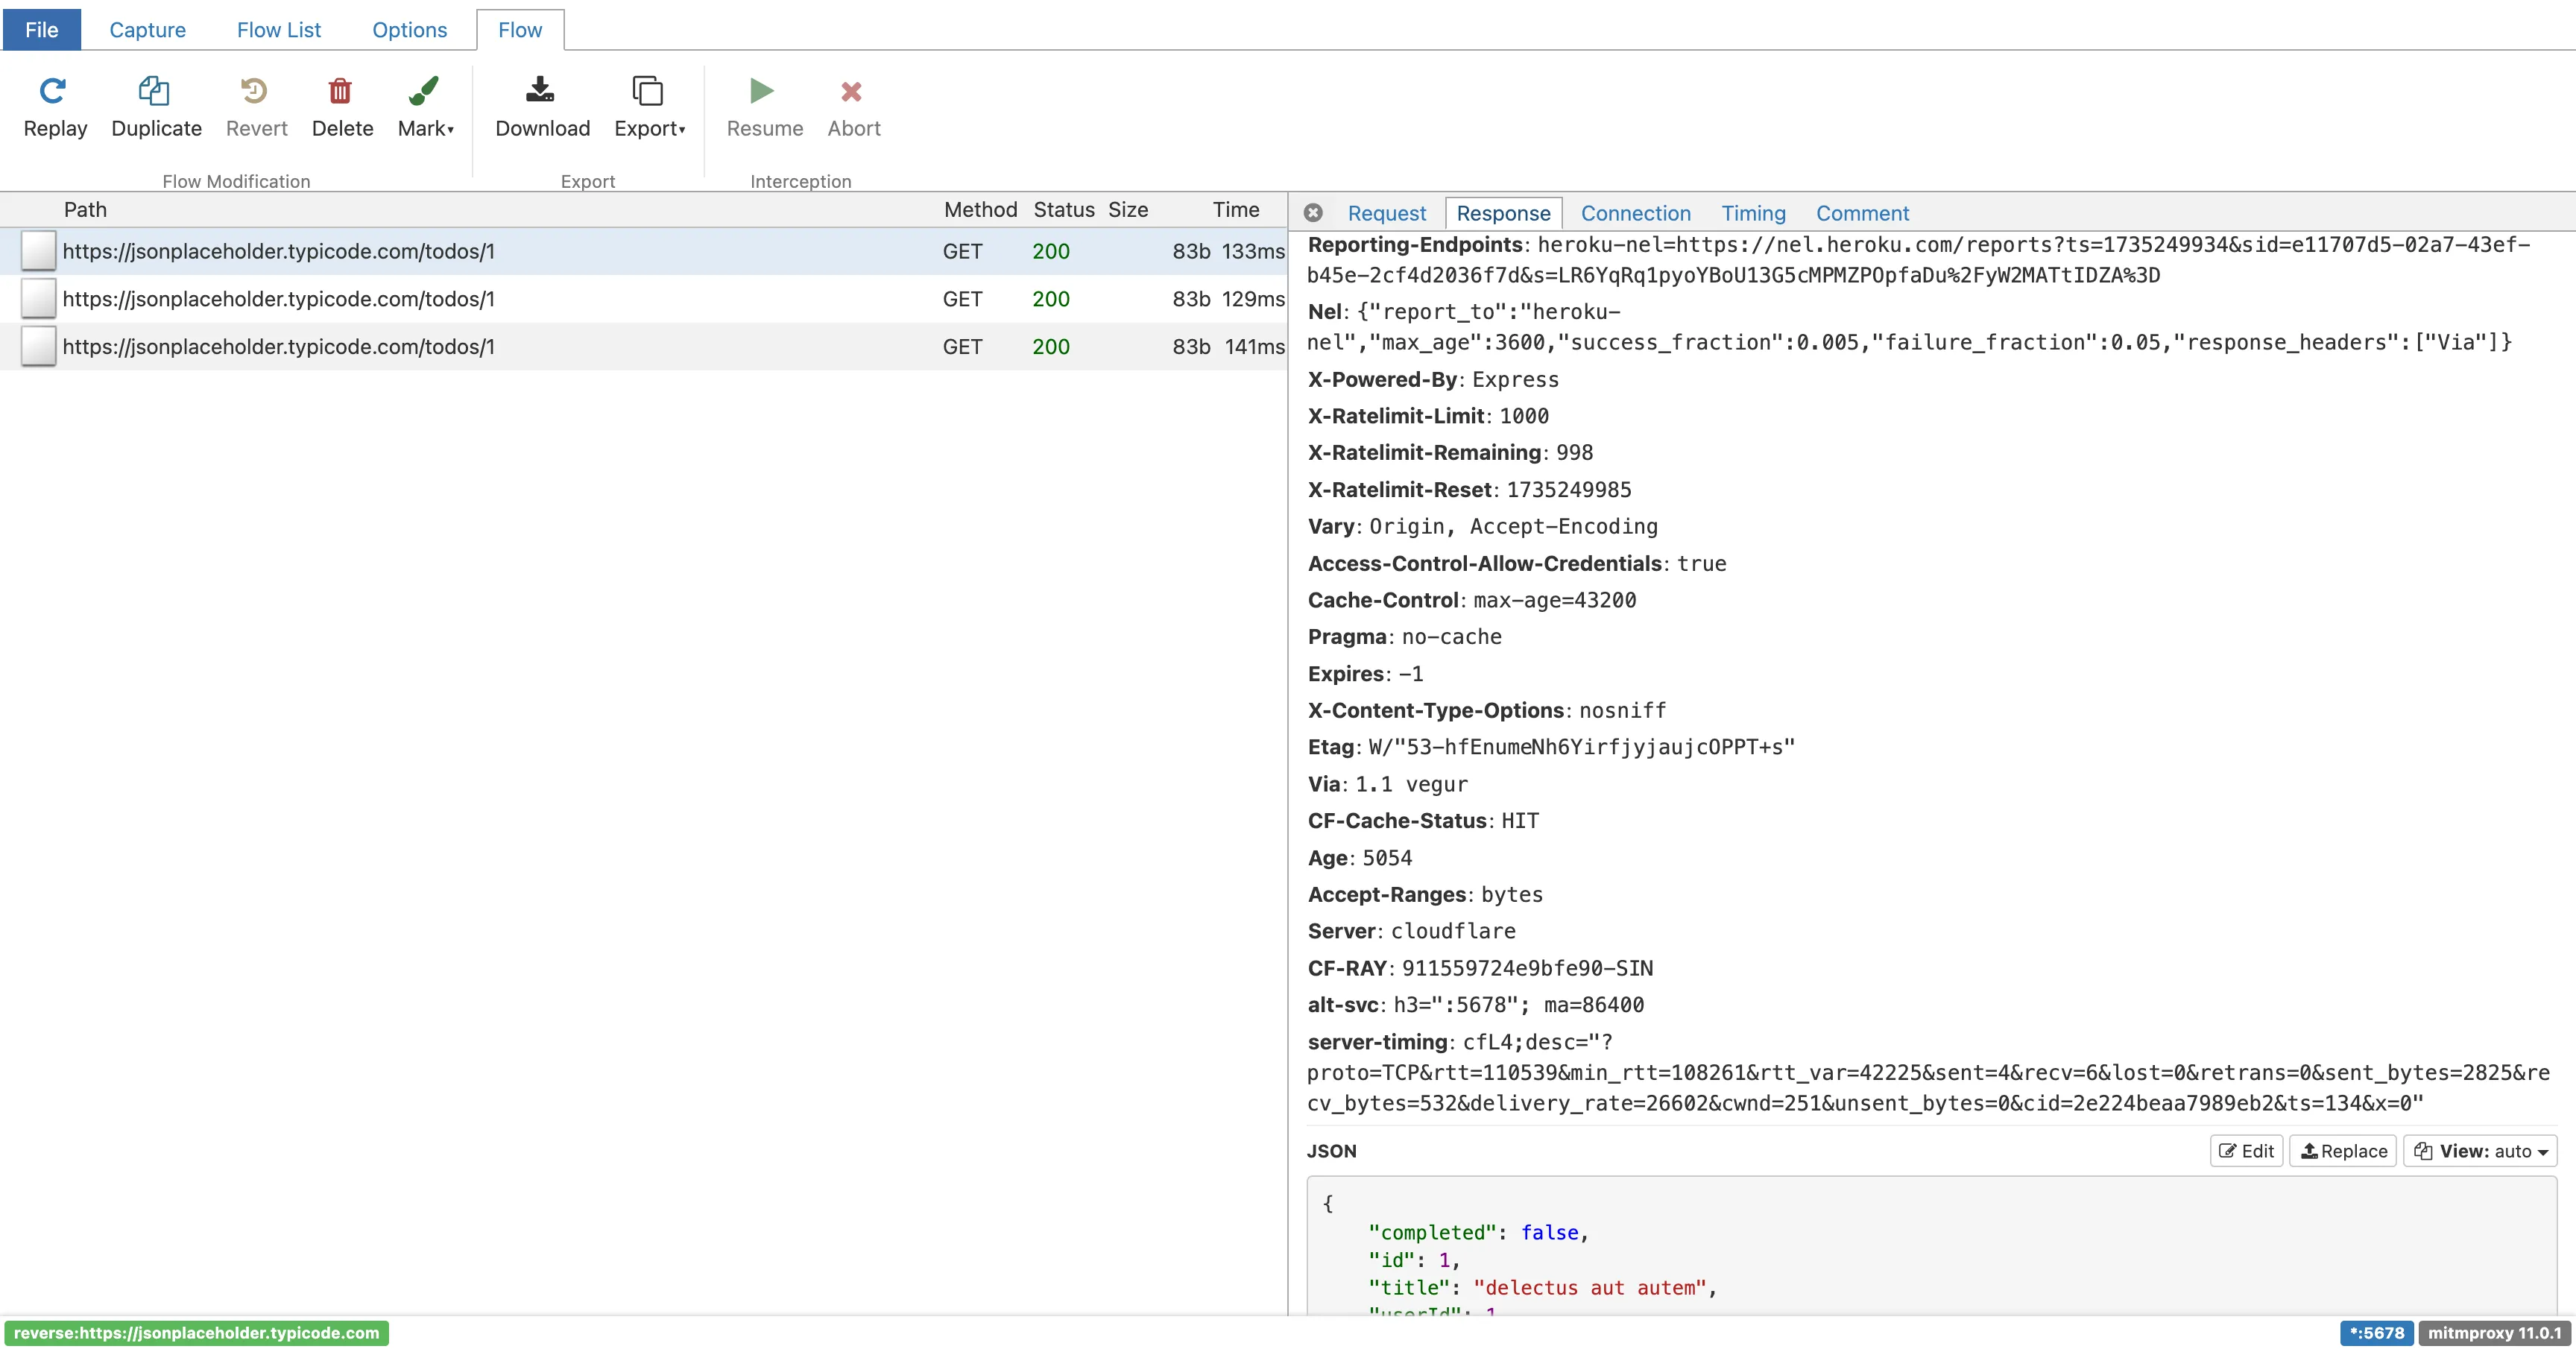The height and width of the screenshot is (1352, 2576).
Task: Click the X-Powered-By header value Express
Action: (1515, 380)
